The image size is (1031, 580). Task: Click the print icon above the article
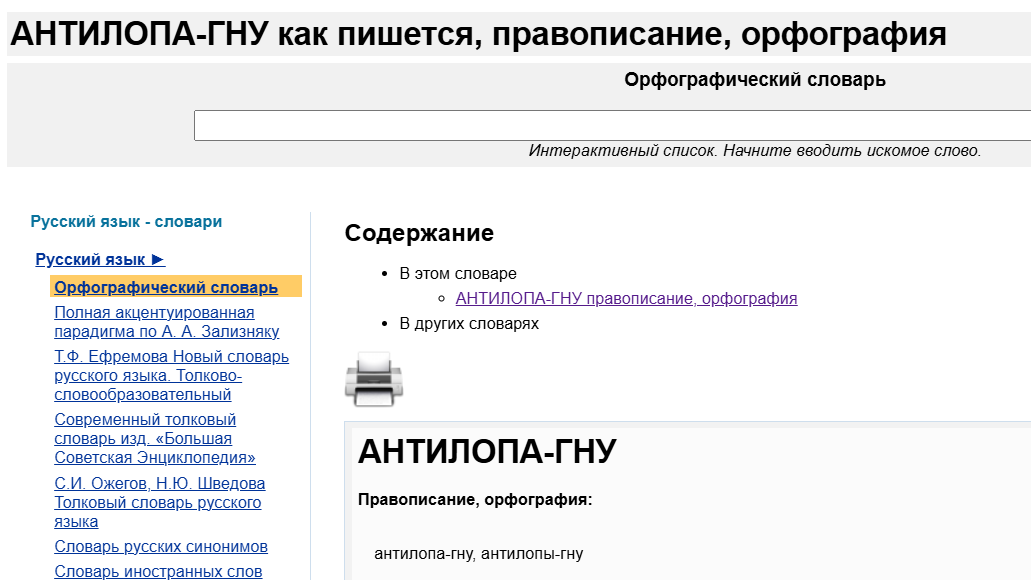click(374, 380)
